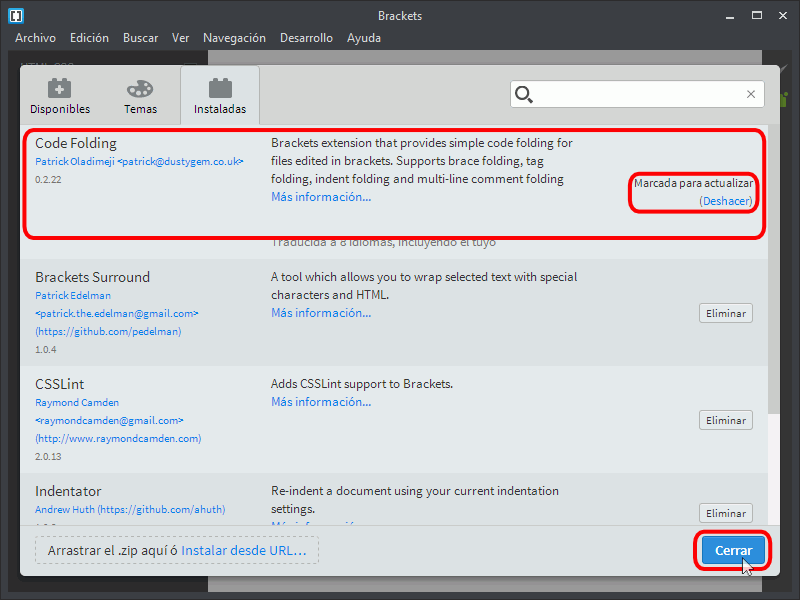Open the Archivo menu

click(x=35, y=38)
